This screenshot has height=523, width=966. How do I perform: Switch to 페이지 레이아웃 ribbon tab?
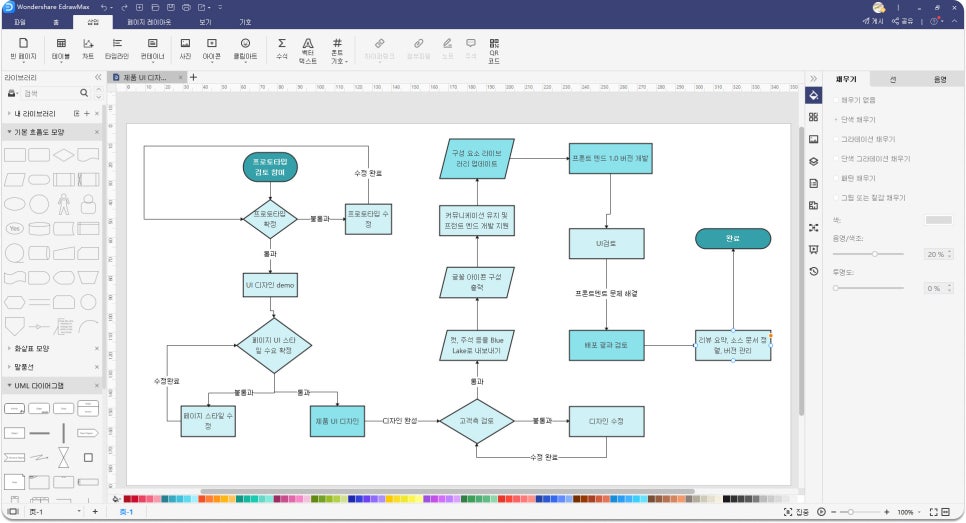149,22
